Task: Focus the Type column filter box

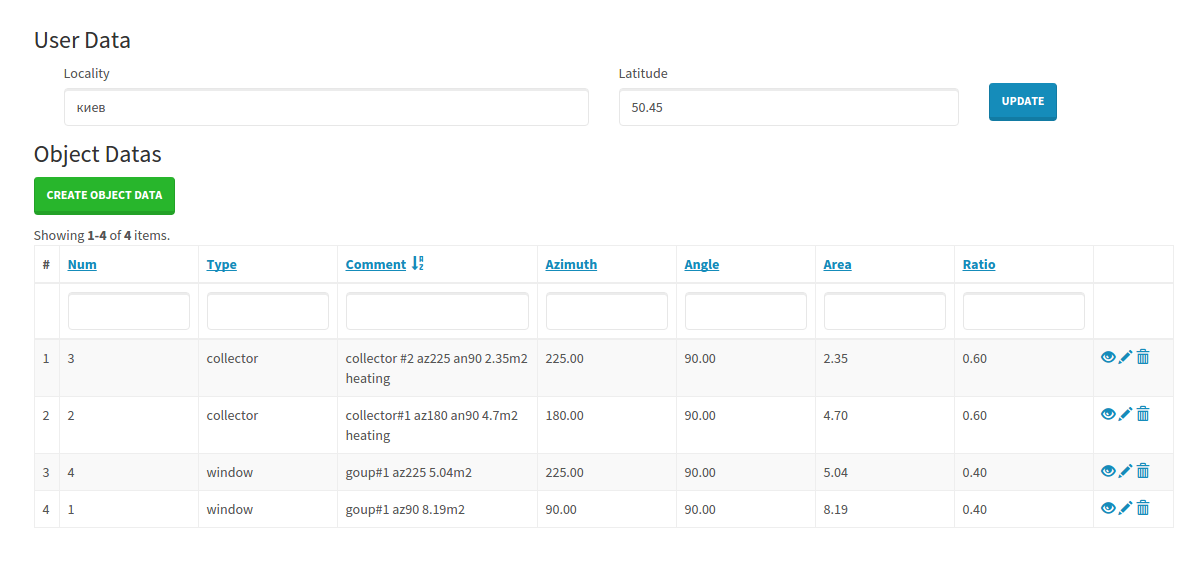Action: (x=268, y=311)
